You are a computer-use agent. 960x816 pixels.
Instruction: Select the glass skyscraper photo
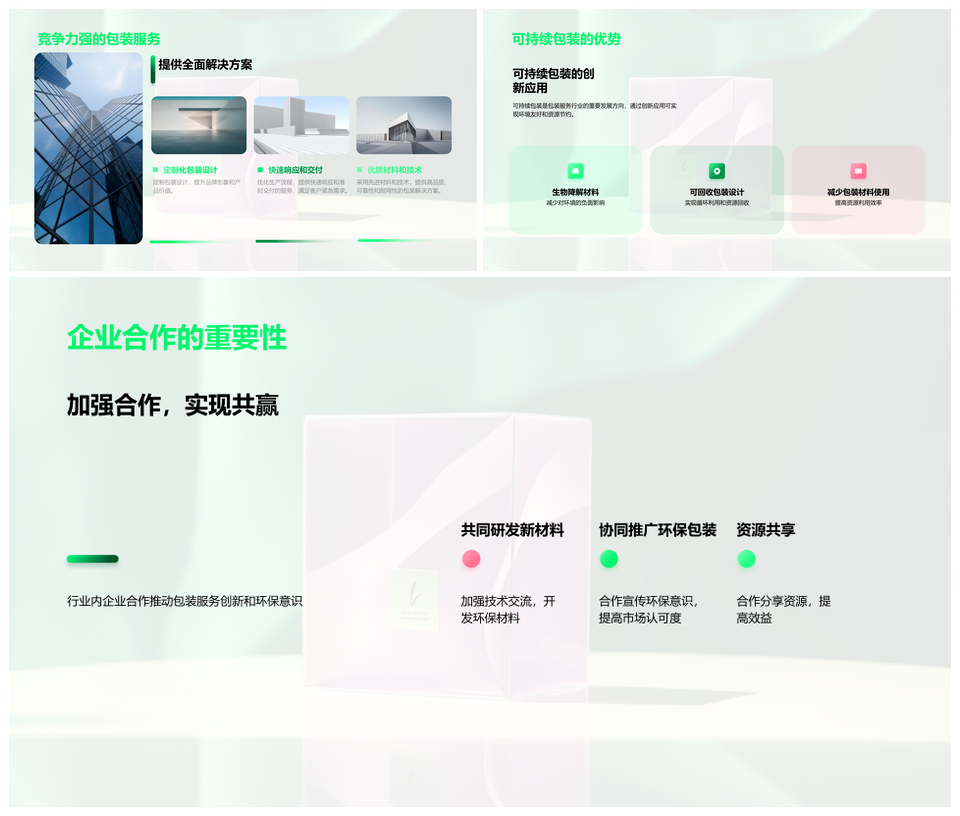(88, 148)
